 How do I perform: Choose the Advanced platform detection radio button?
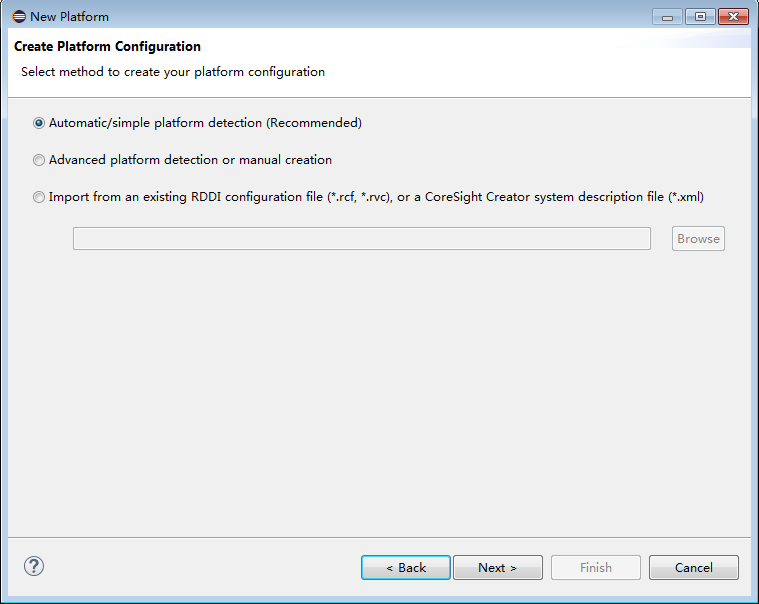[x=39, y=160]
